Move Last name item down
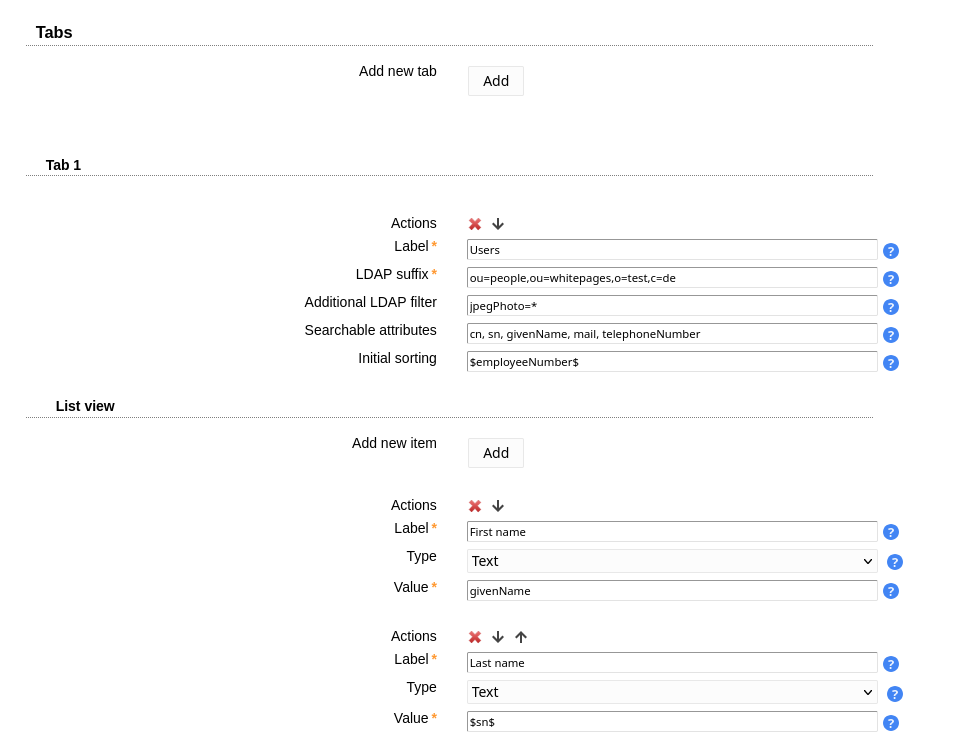The height and width of the screenshot is (746, 962). [498, 637]
